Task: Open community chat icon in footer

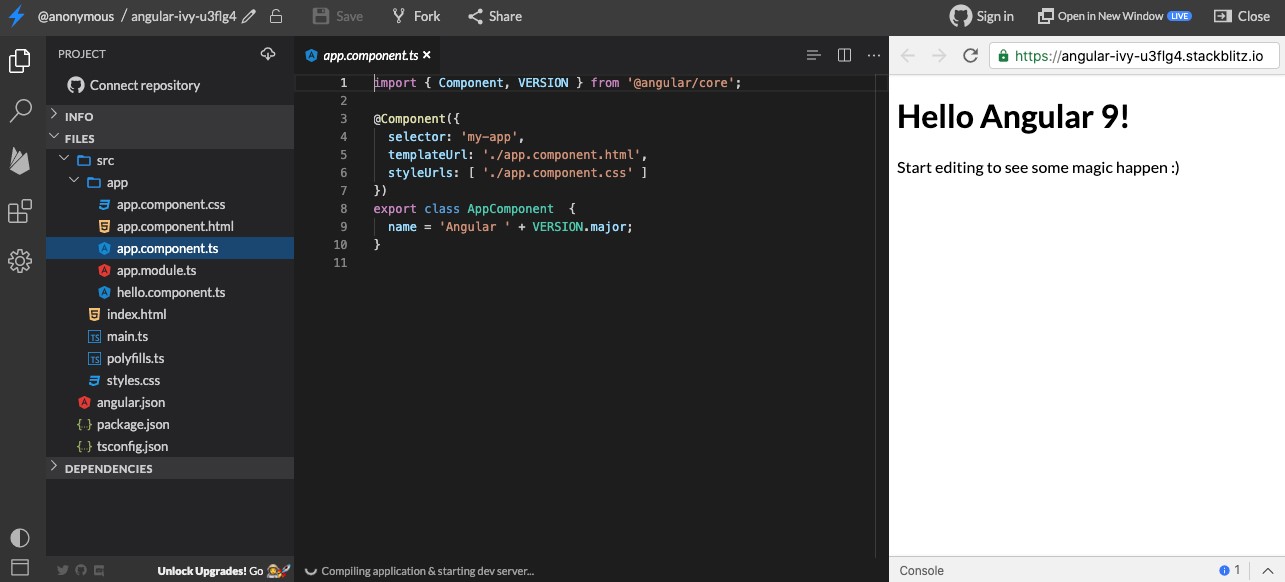Action: pos(98,571)
